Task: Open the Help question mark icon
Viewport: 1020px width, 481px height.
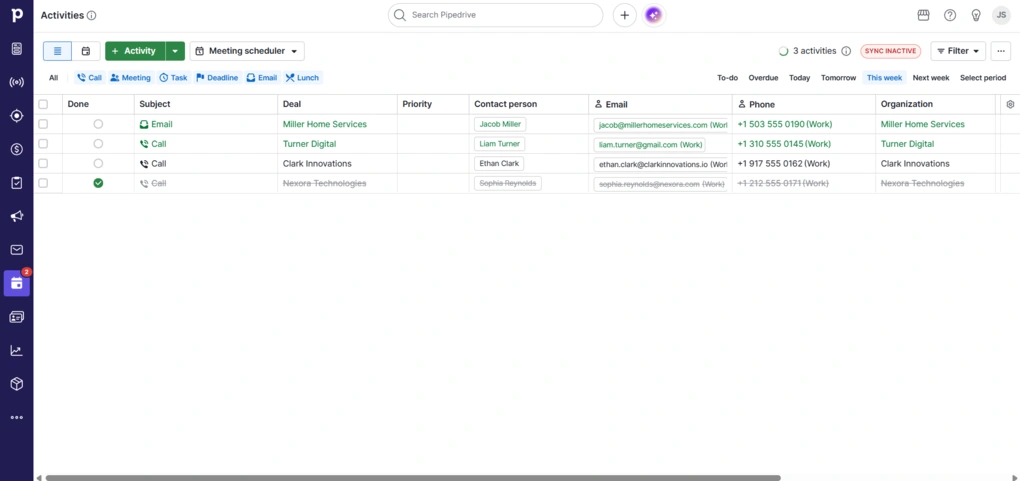Action: click(950, 15)
